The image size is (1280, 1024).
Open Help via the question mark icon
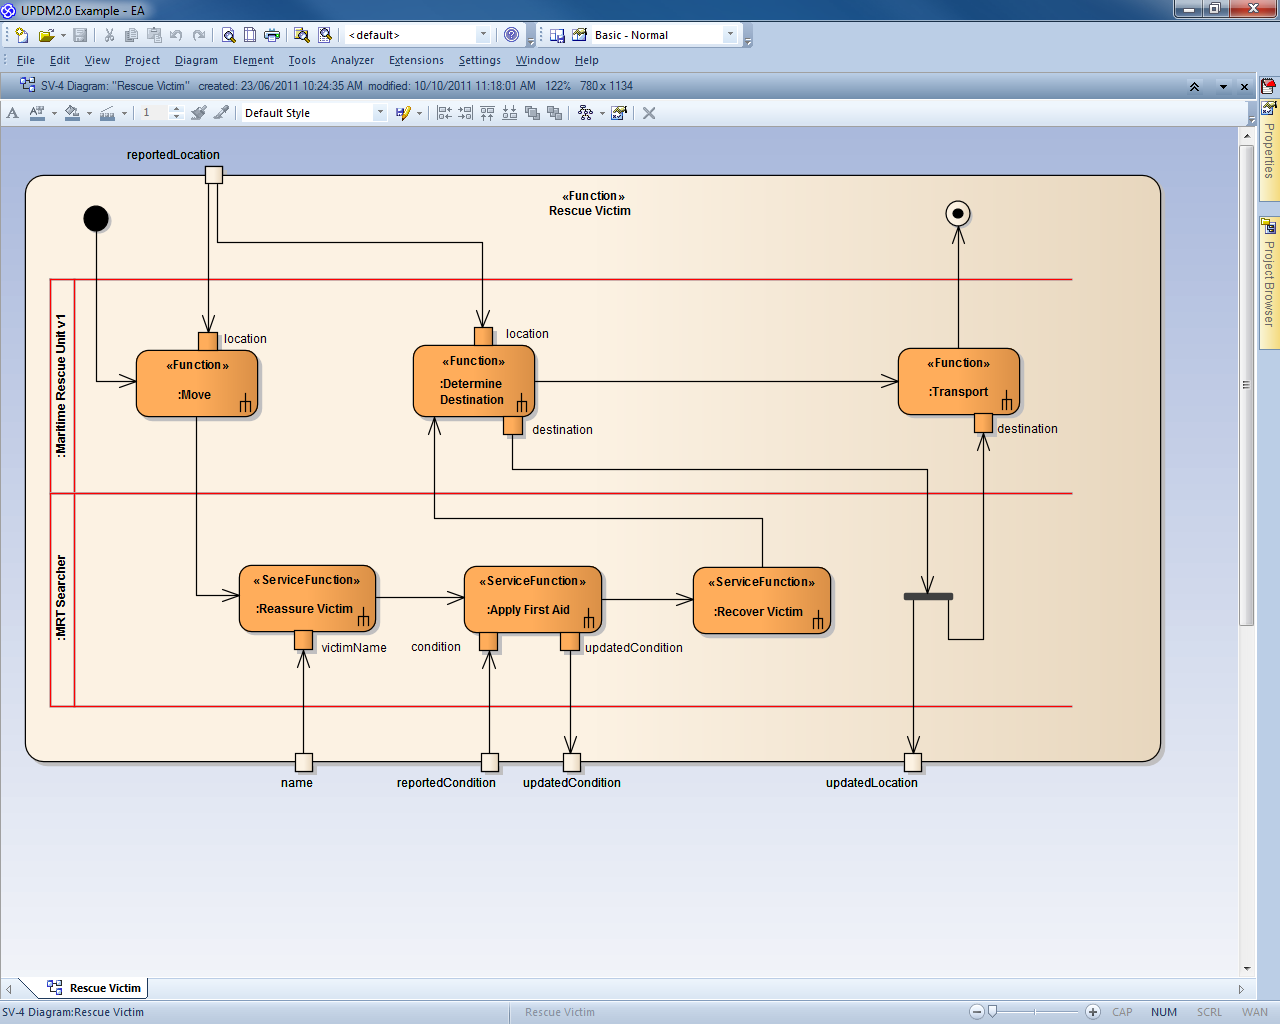point(512,35)
